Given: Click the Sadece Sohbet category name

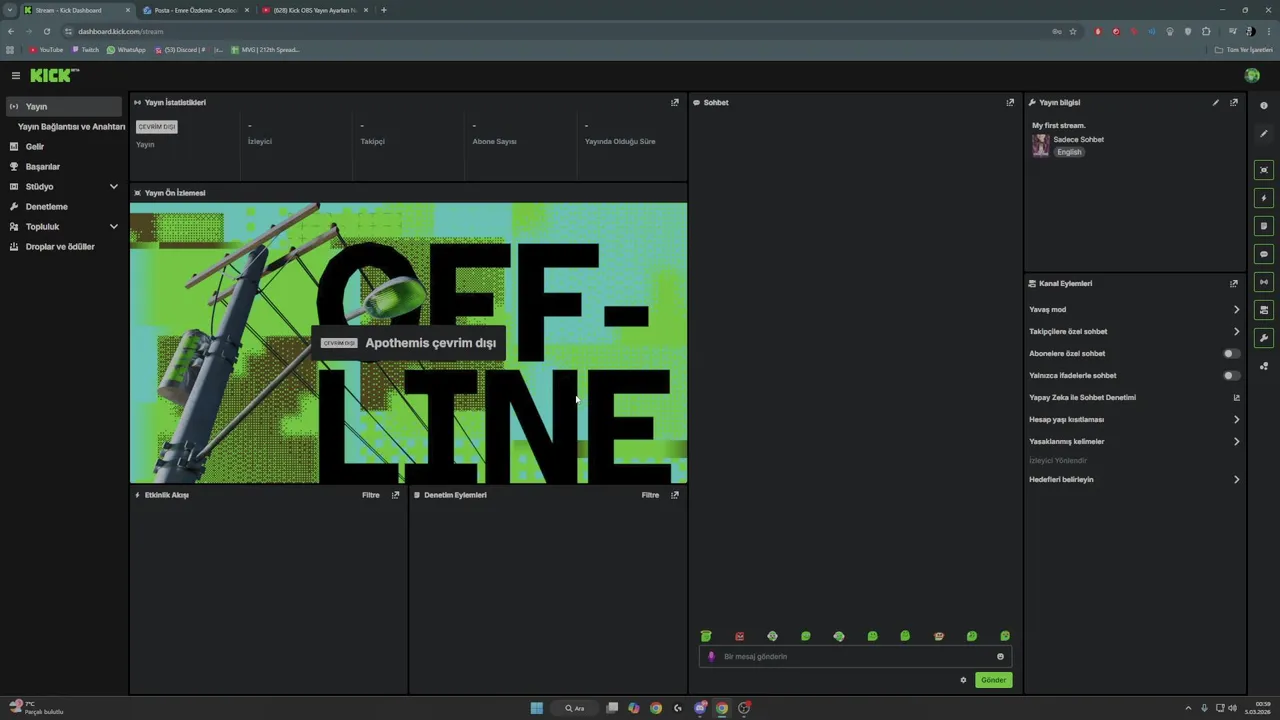Looking at the screenshot, I should [1078, 139].
